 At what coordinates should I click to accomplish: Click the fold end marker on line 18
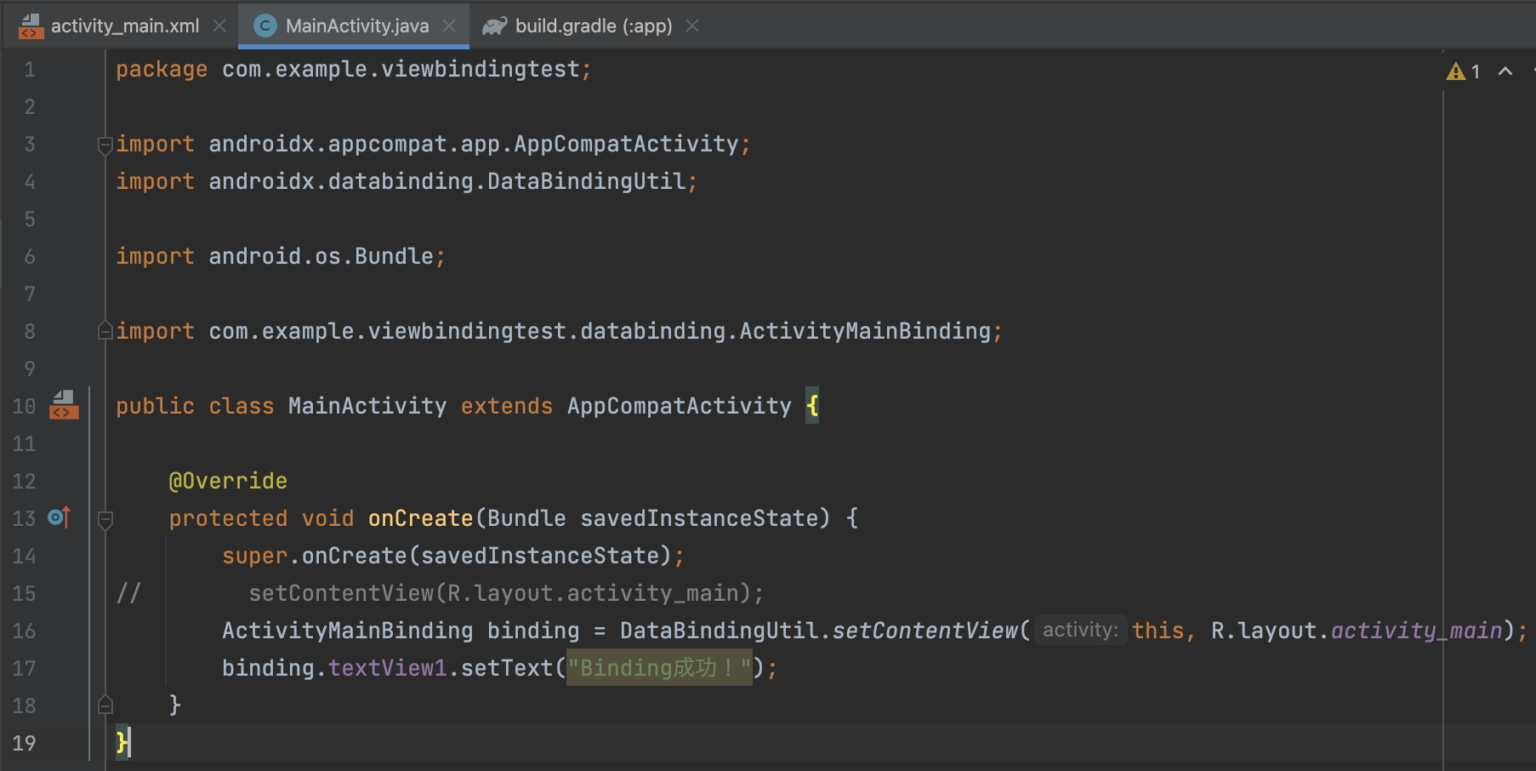tap(105, 705)
